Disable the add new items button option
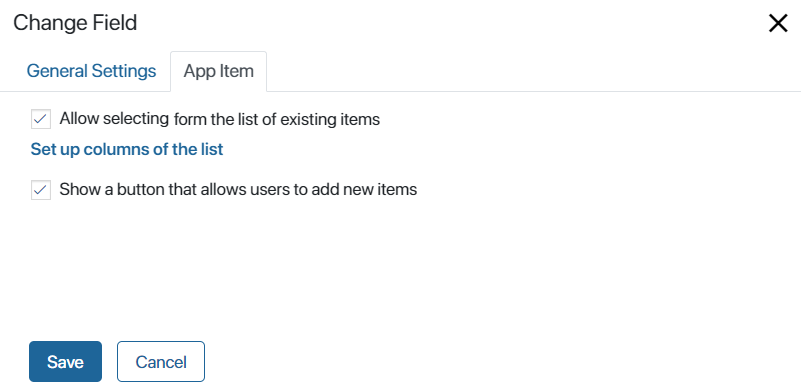The height and width of the screenshot is (390, 801). point(41,190)
